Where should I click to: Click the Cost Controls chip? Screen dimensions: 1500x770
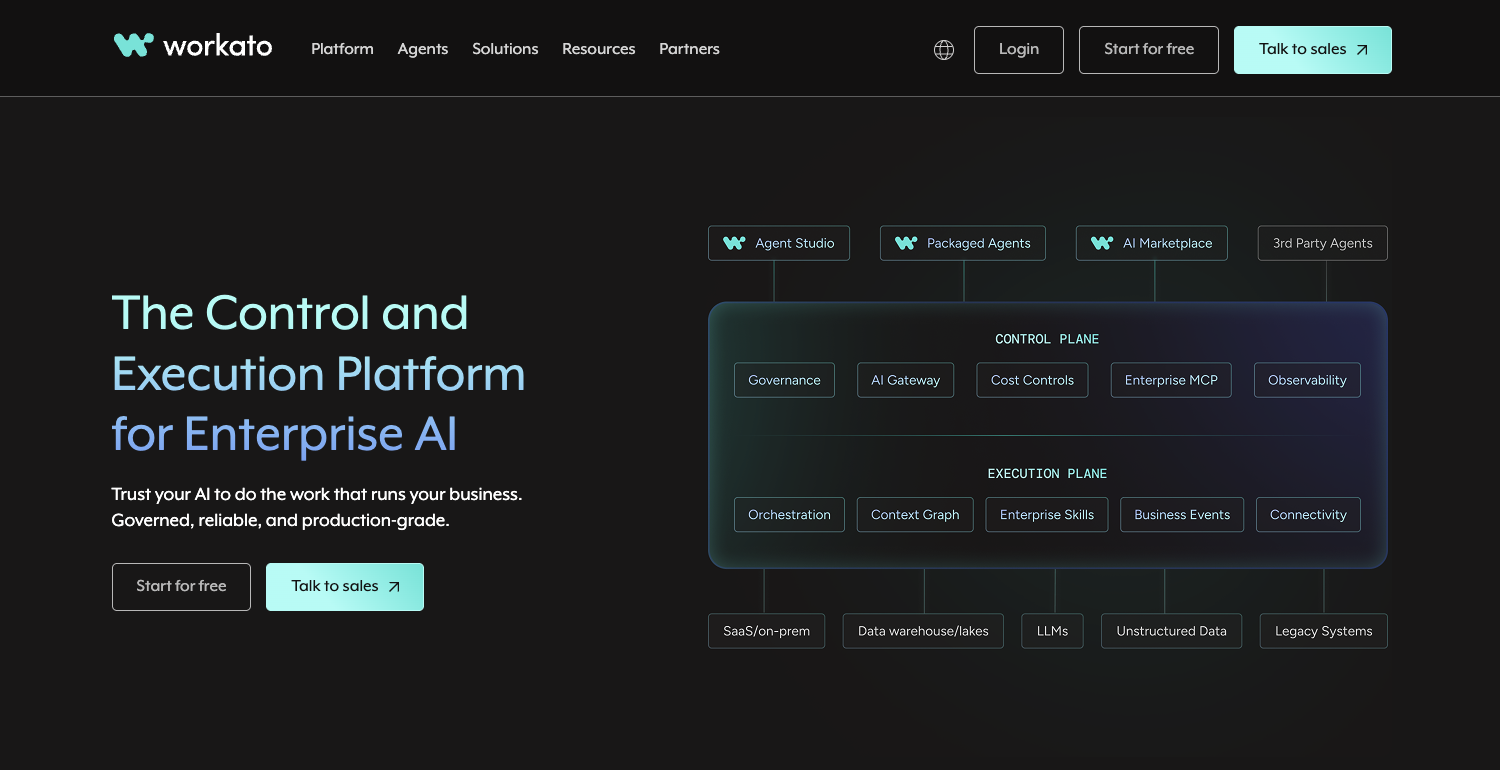click(1032, 380)
